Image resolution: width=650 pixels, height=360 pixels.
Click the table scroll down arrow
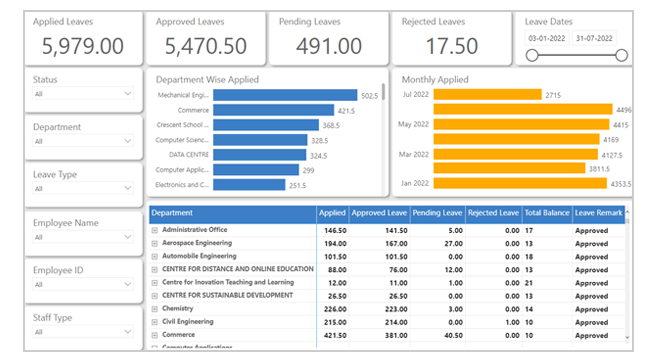[x=627, y=337]
